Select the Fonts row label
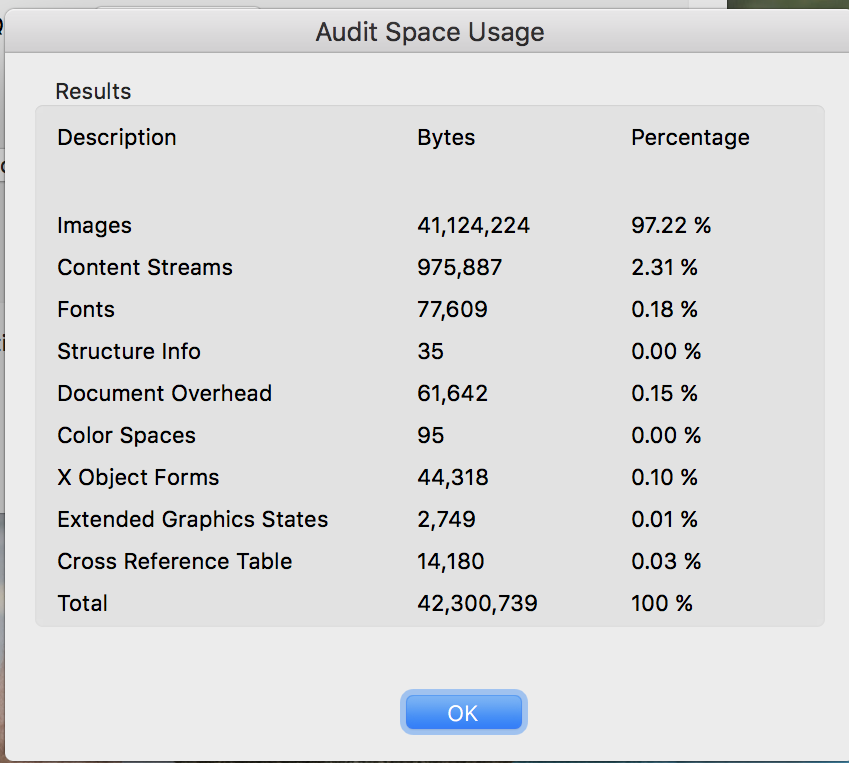 86,310
